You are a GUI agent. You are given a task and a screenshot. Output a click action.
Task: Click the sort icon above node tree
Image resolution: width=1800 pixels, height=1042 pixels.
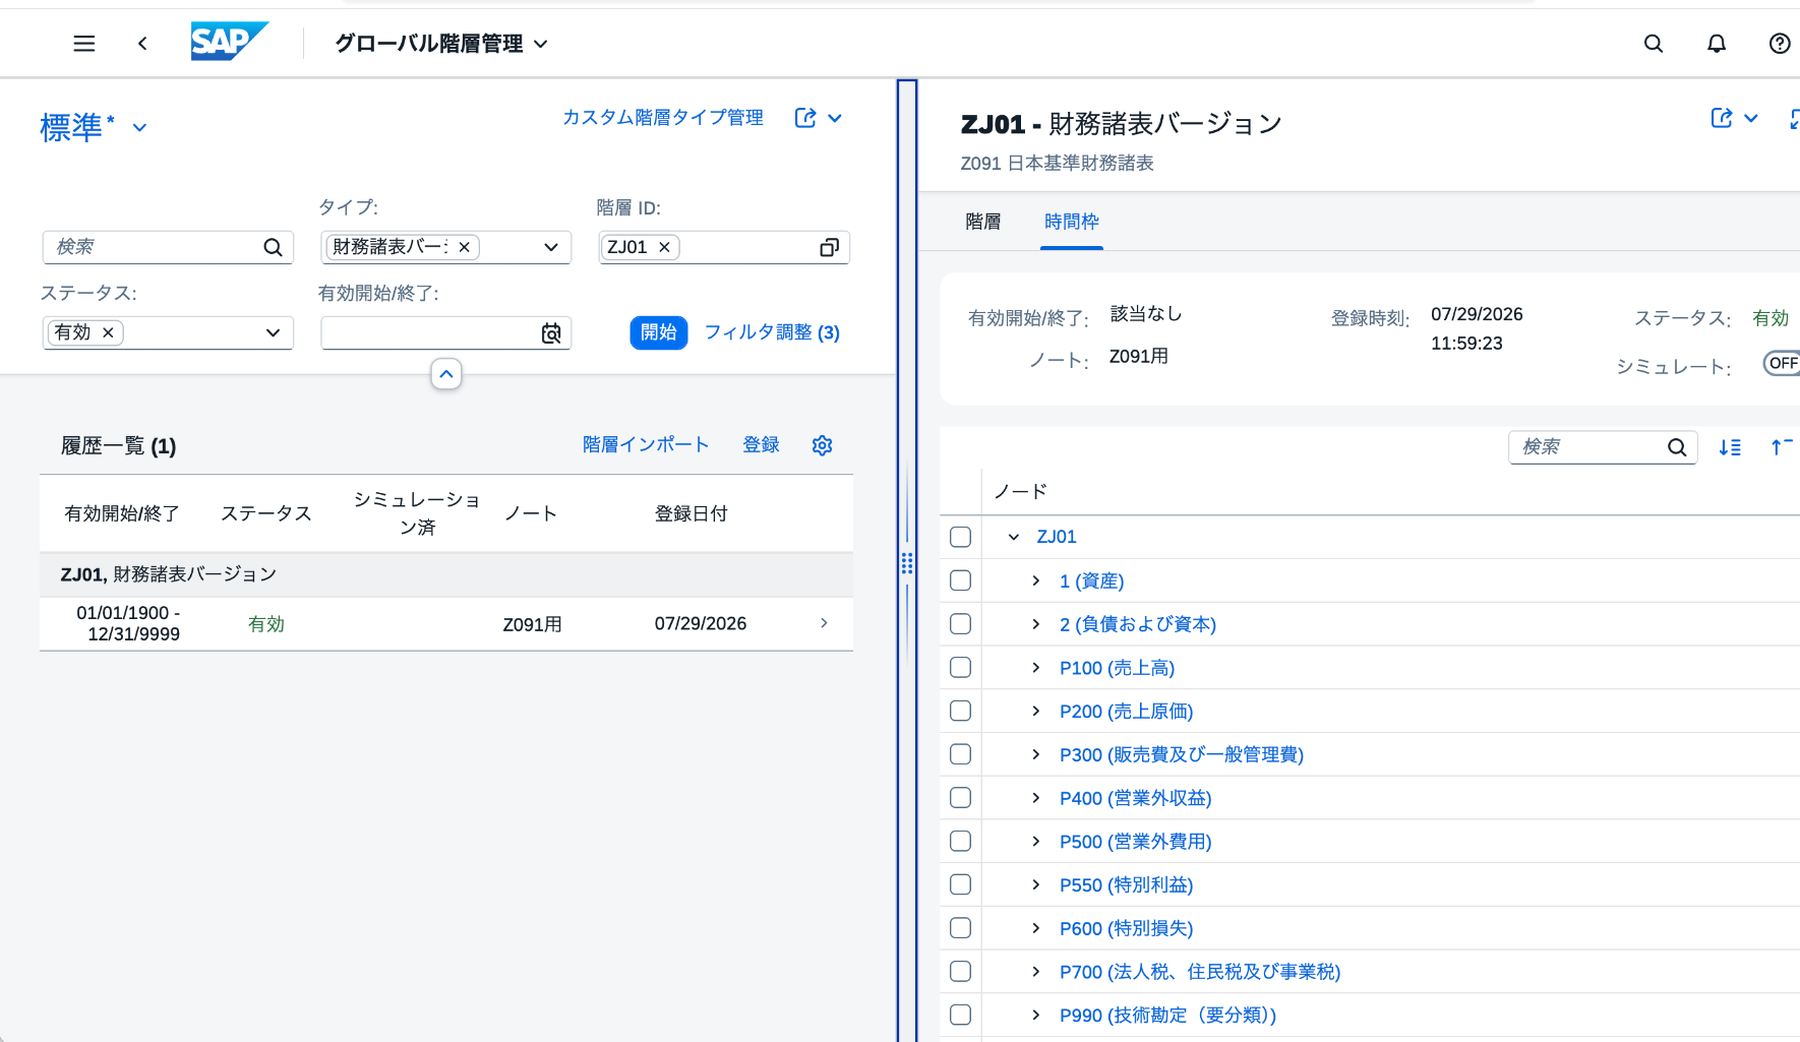(x=1730, y=447)
